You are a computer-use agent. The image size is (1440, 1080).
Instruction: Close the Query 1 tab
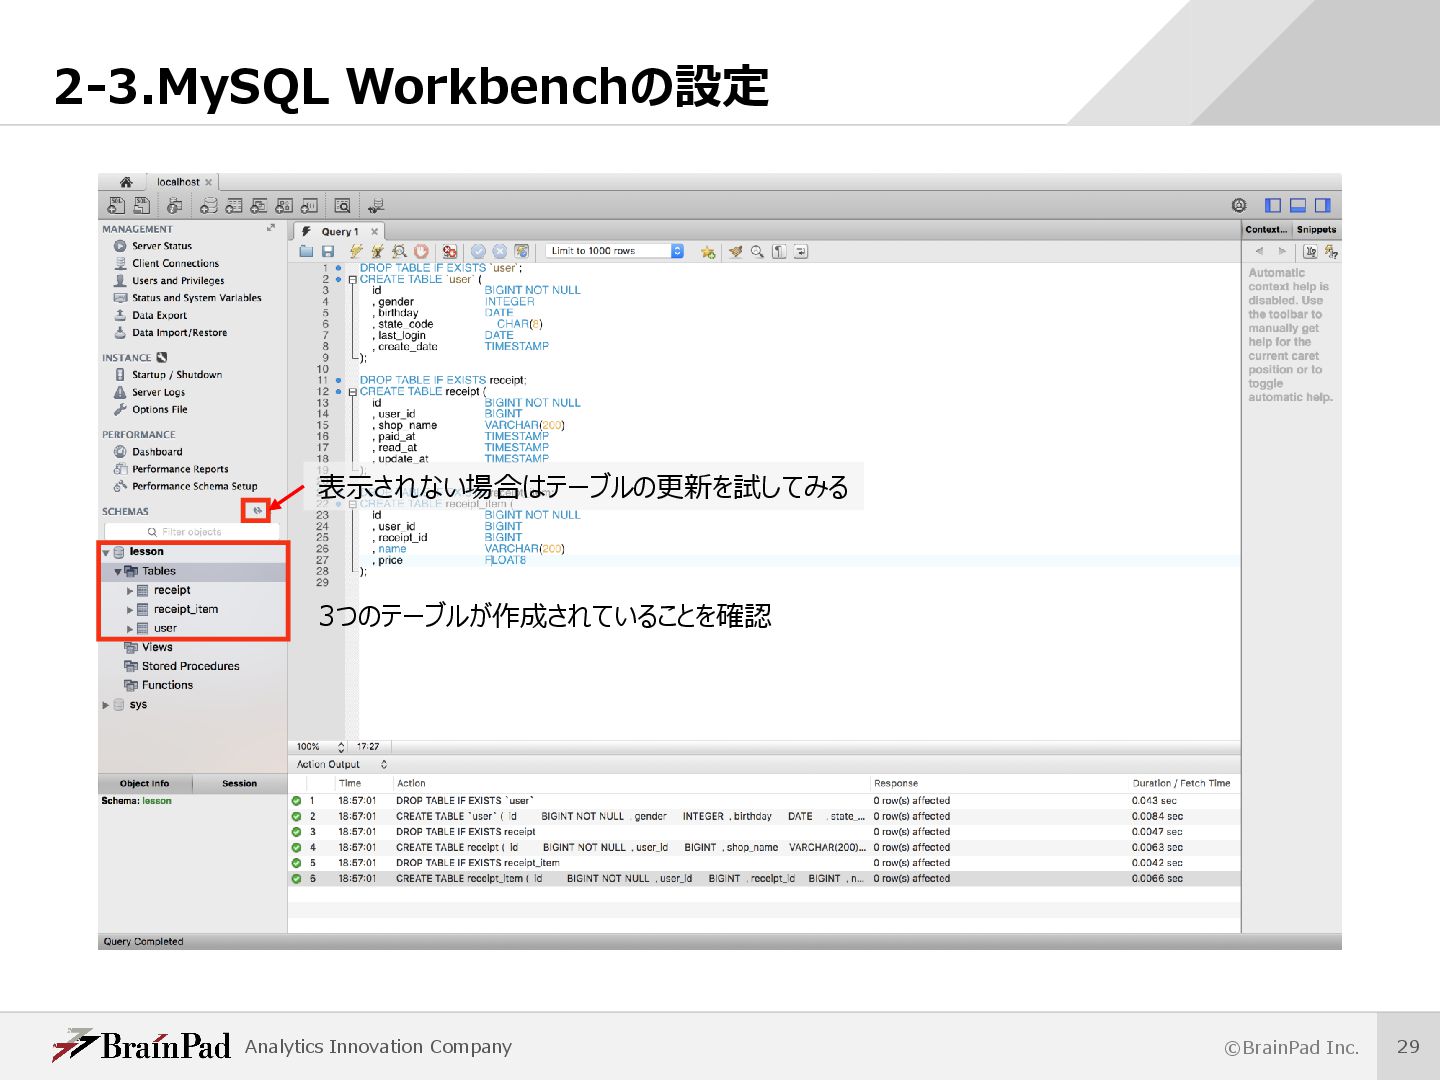[x=375, y=232]
